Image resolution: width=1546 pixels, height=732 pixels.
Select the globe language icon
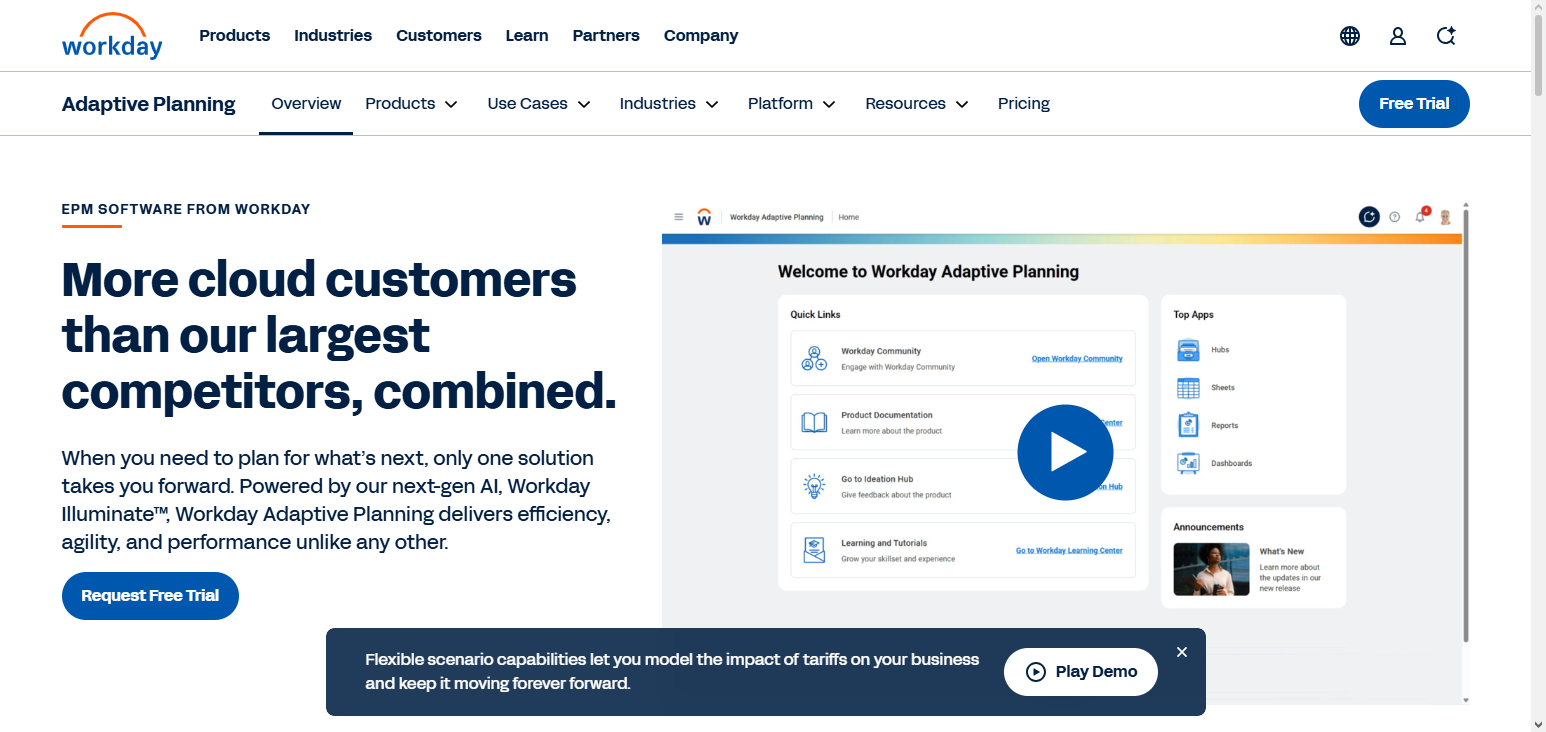click(1349, 35)
